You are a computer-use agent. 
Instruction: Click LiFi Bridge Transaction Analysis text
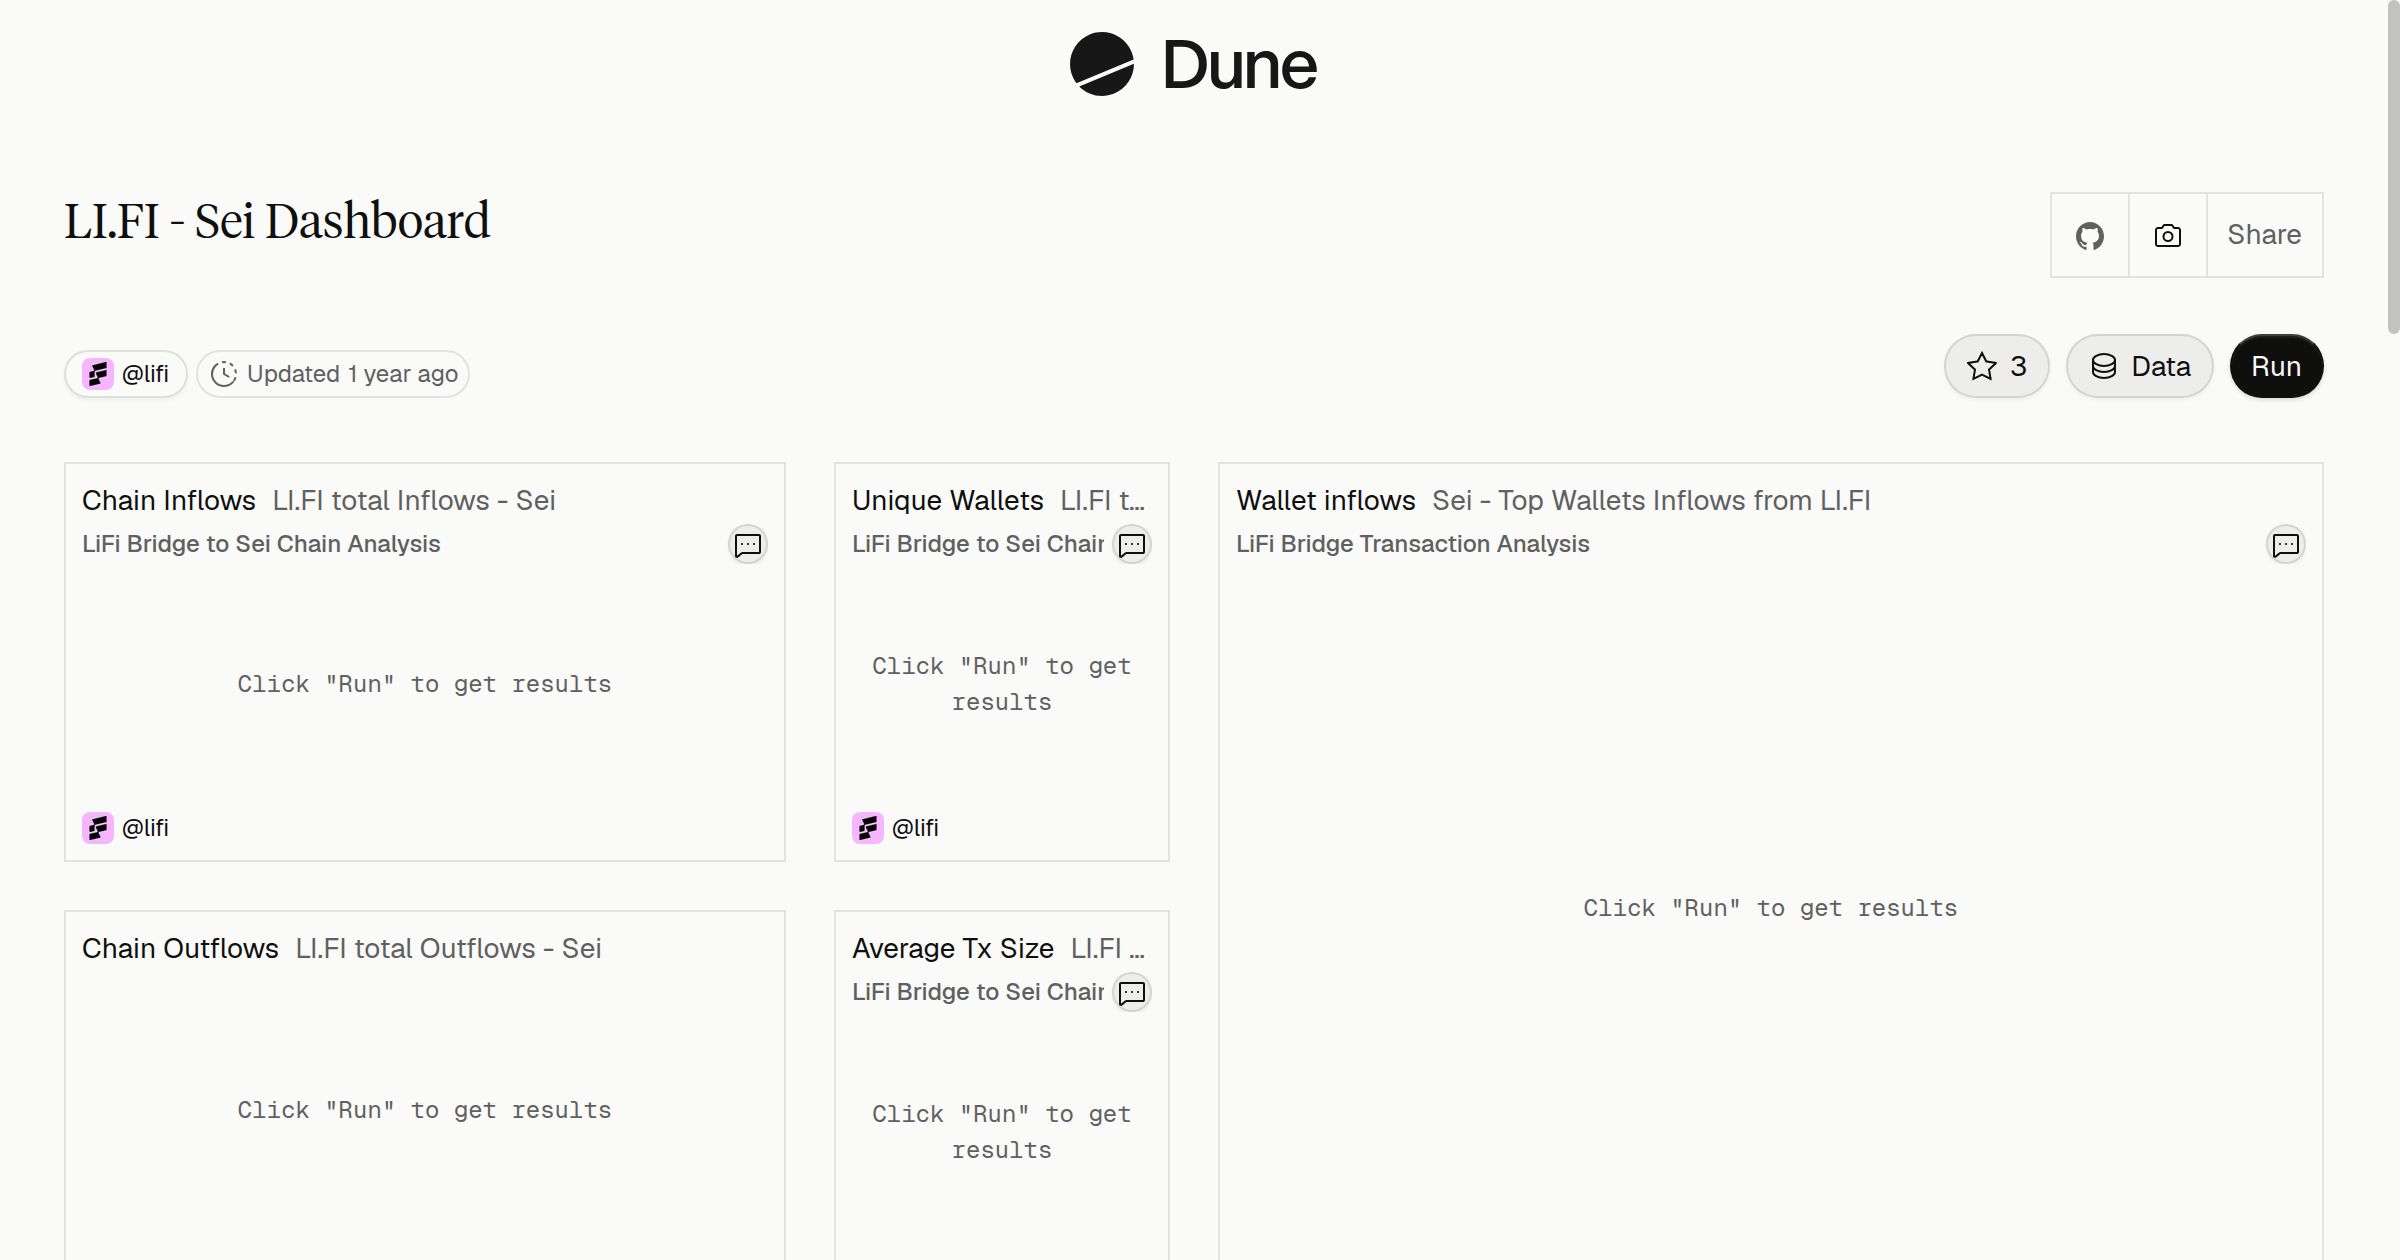point(1413,544)
